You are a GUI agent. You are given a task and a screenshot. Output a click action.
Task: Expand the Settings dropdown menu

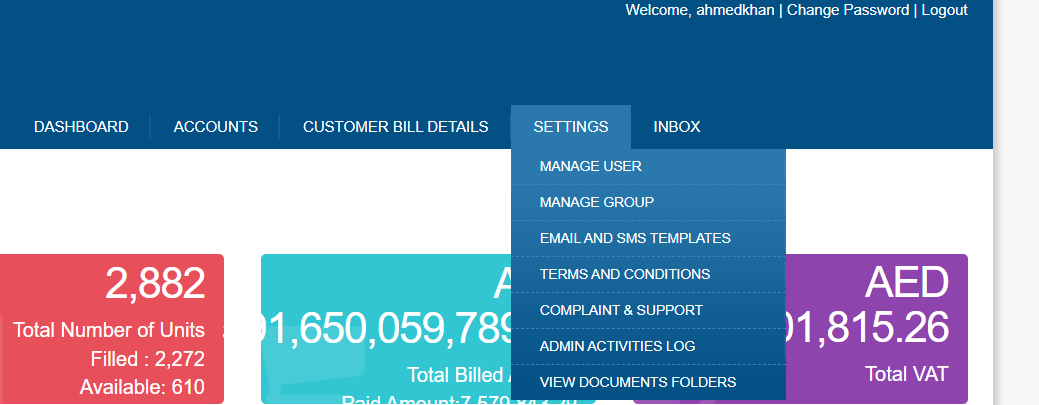pos(570,127)
